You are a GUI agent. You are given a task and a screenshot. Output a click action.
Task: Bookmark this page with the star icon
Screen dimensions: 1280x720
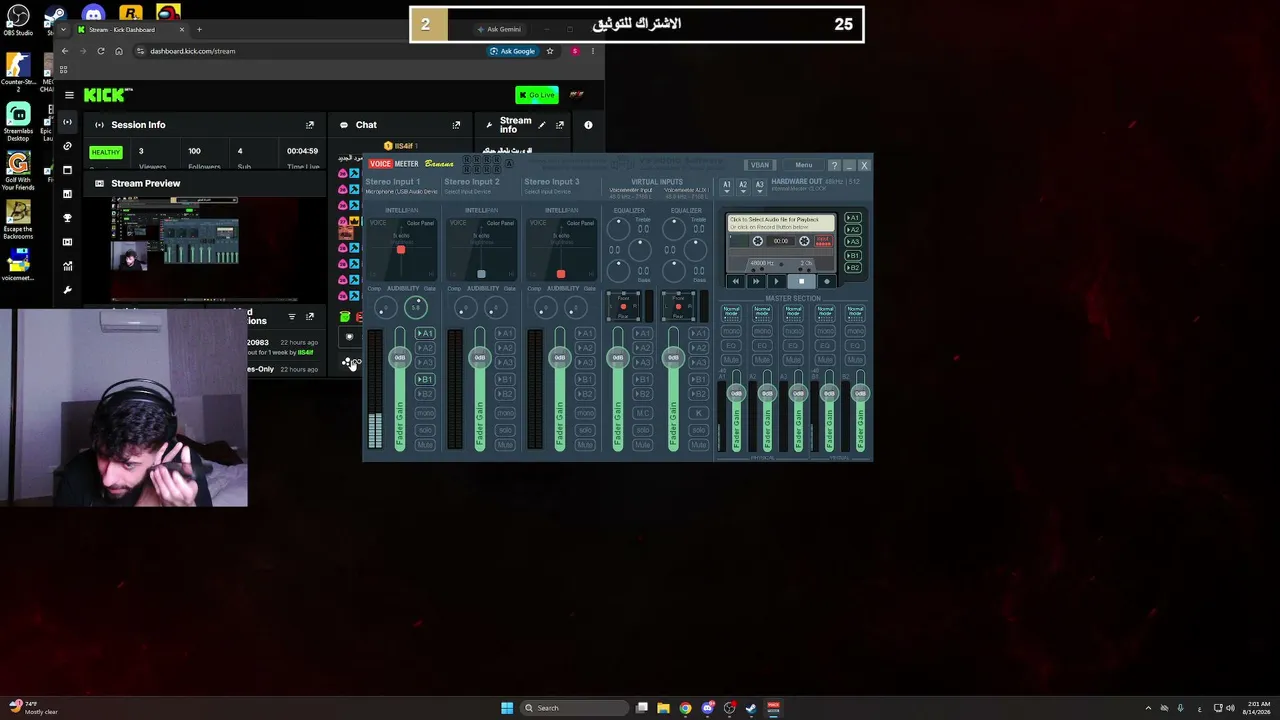(550, 51)
